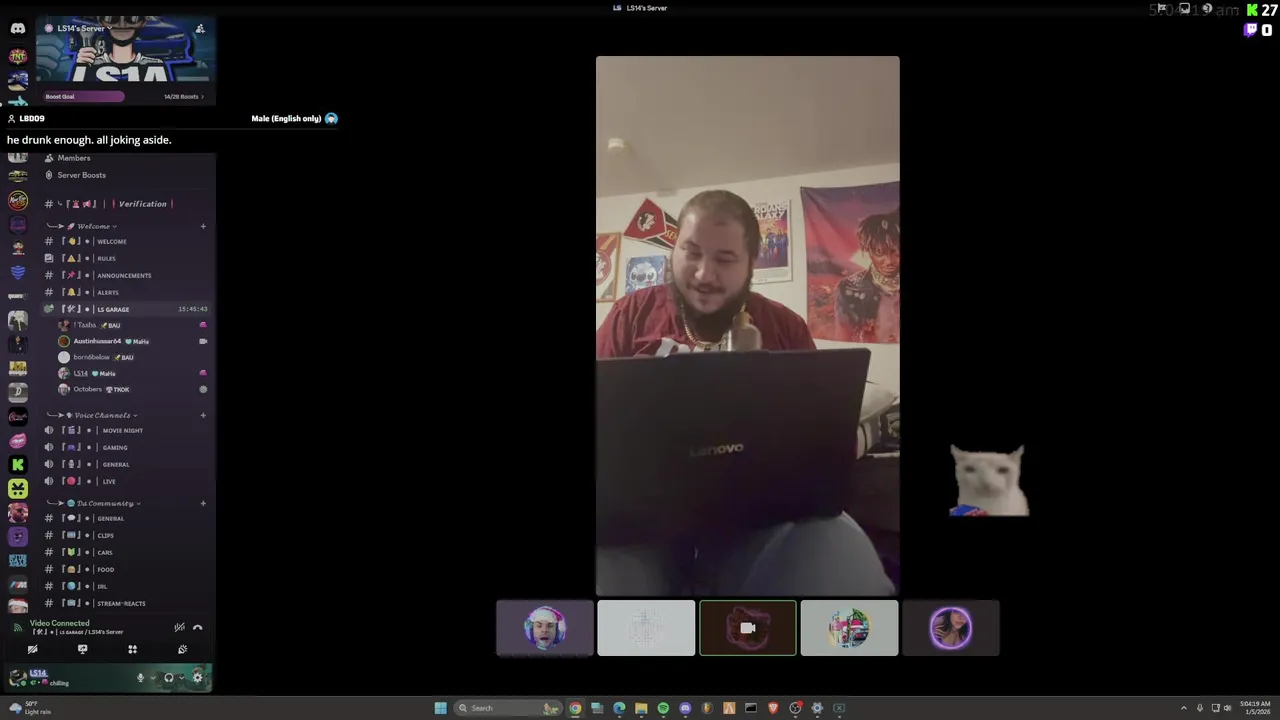Start screen share from voice panel
This screenshot has width=1280, height=720.
(x=82, y=649)
